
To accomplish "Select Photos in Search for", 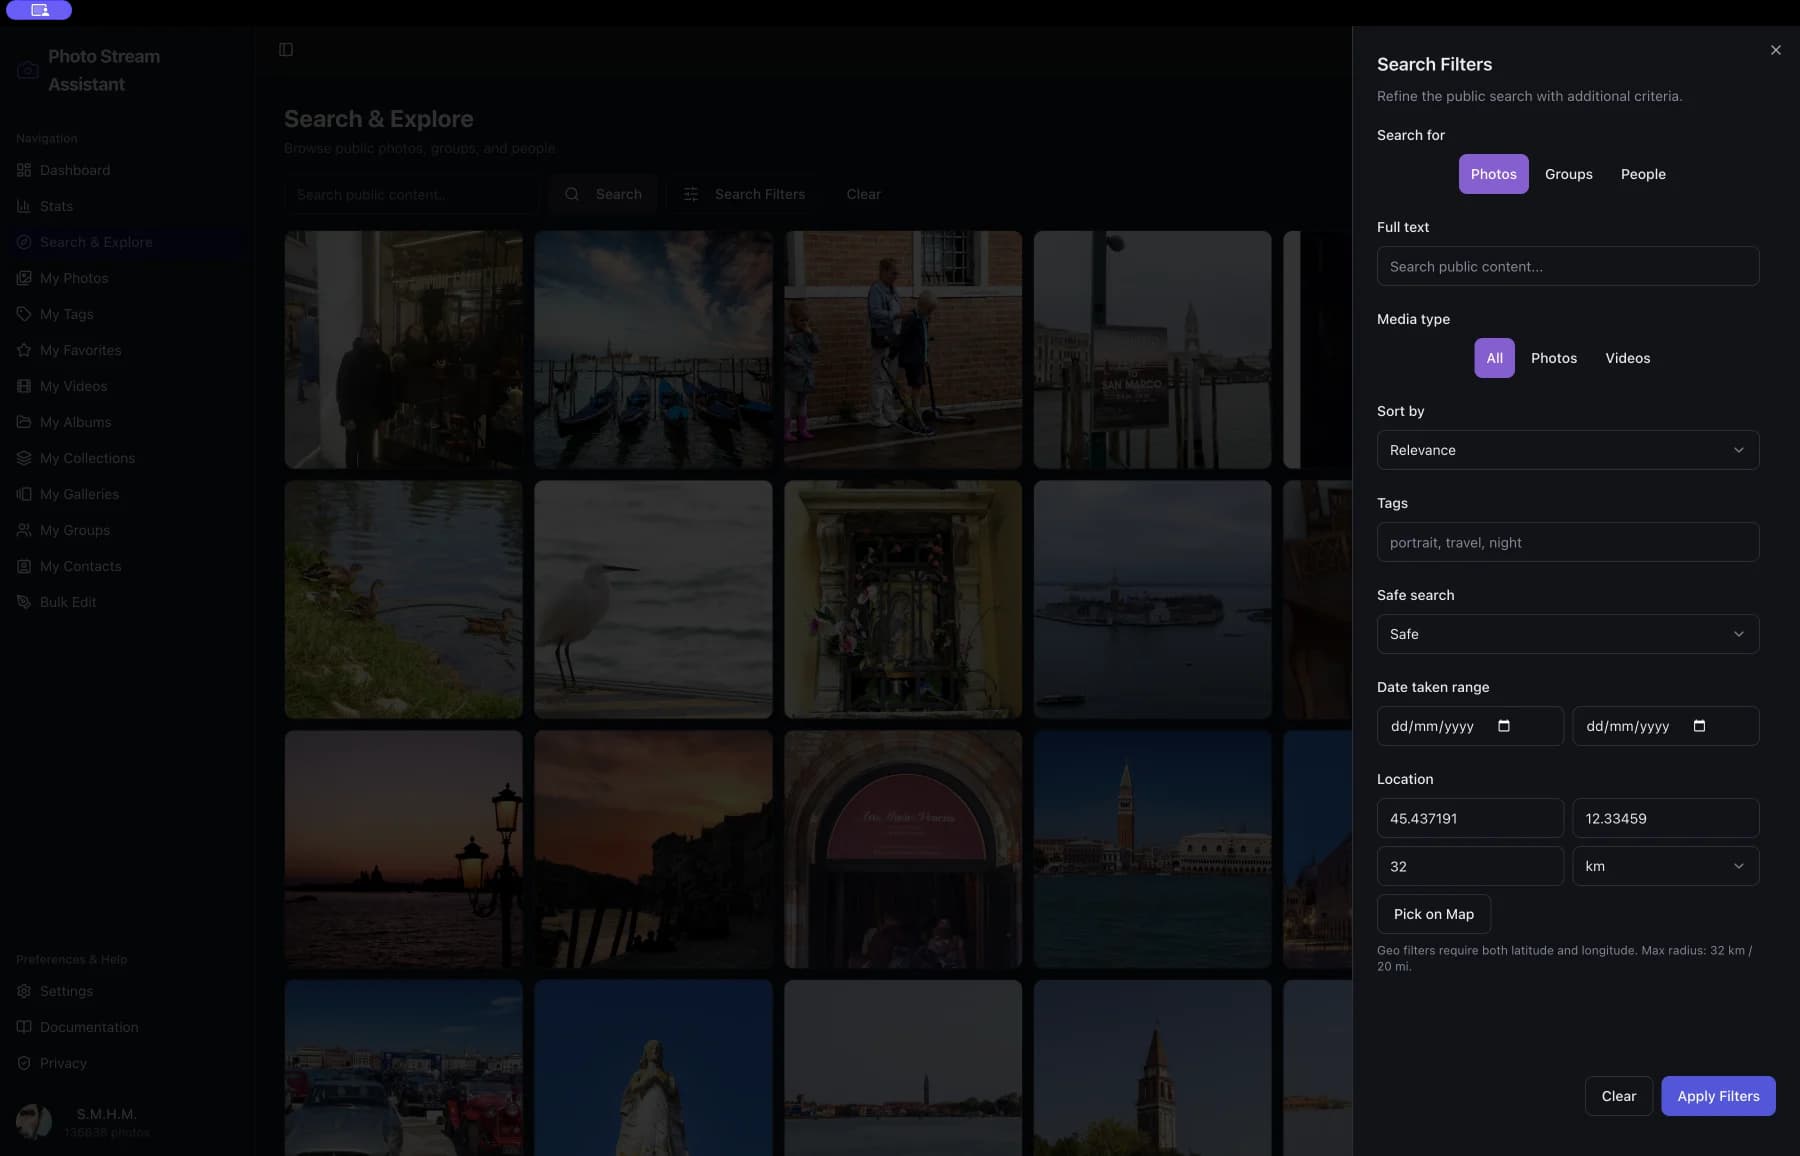I will [x=1494, y=174].
